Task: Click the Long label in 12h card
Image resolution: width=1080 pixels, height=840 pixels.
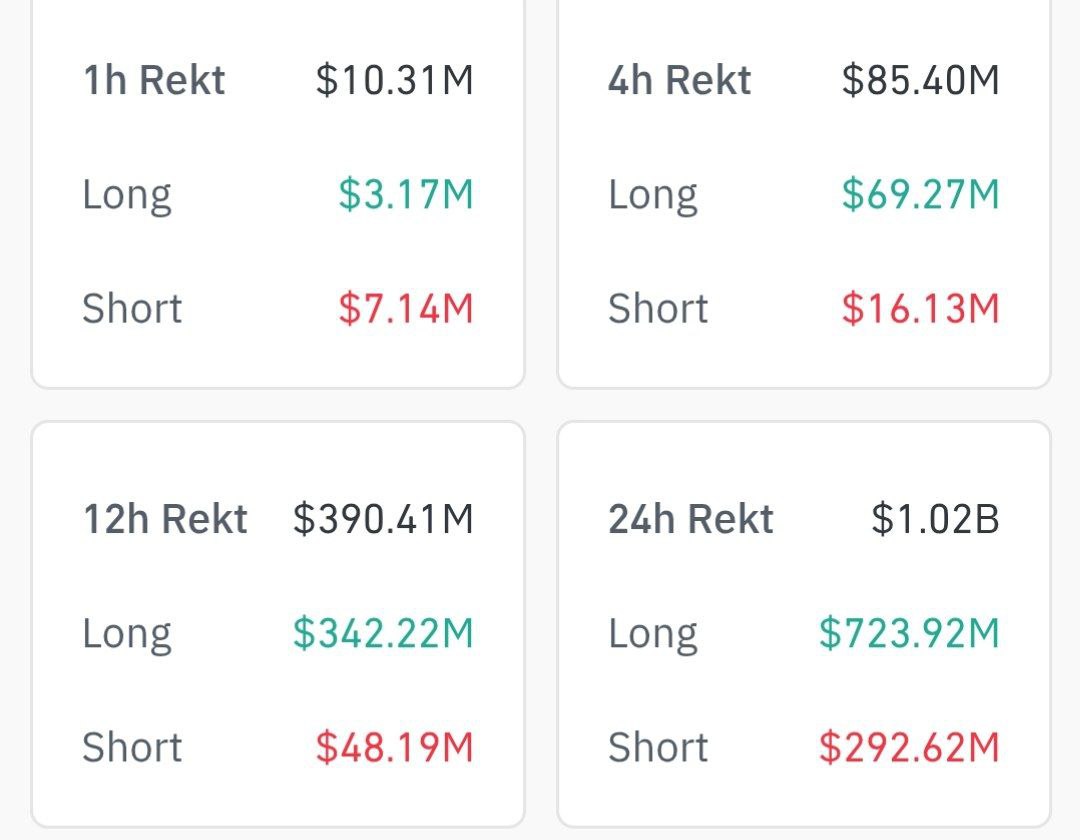Action: tap(127, 633)
